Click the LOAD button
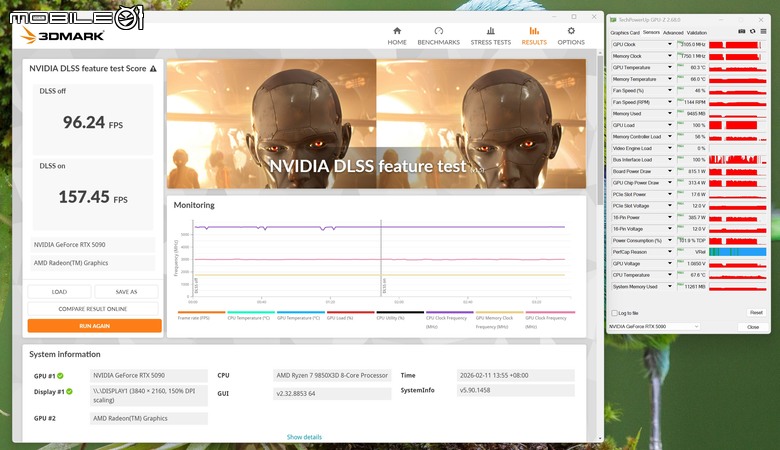The height and width of the screenshot is (450, 780). coord(59,292)
